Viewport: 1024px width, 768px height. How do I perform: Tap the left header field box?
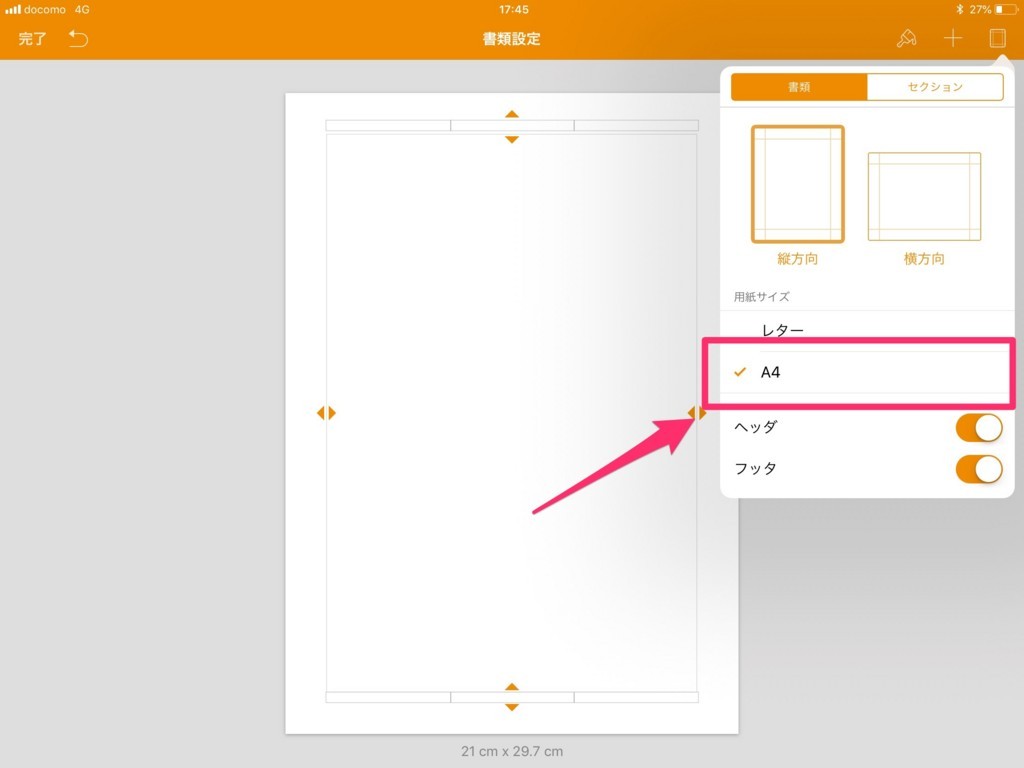point(388,125)
